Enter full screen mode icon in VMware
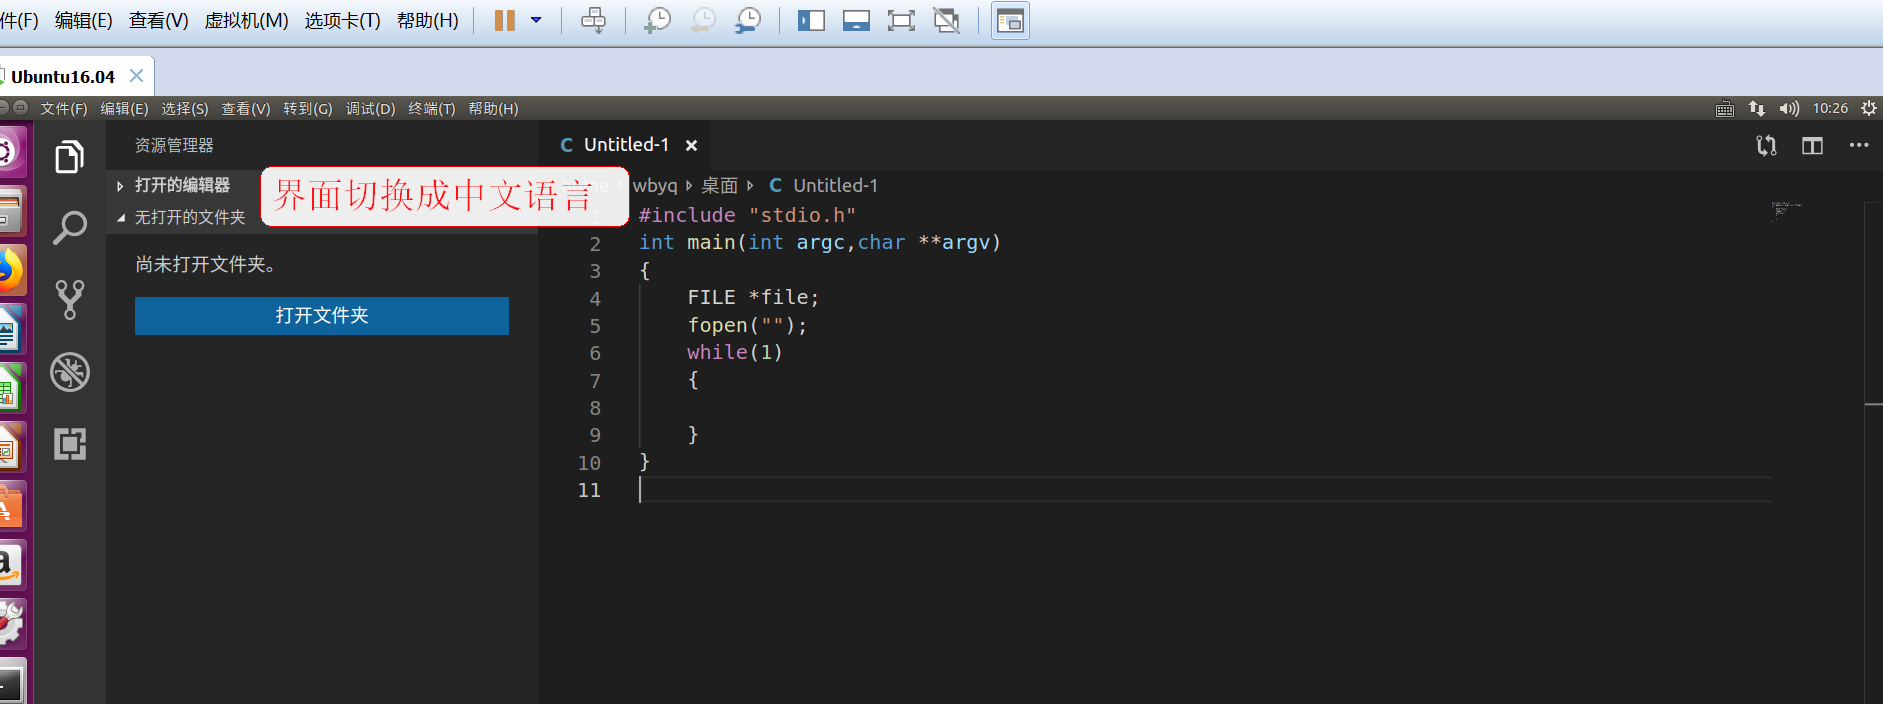Screen dimensions: 1883x704 pos(901,21)
